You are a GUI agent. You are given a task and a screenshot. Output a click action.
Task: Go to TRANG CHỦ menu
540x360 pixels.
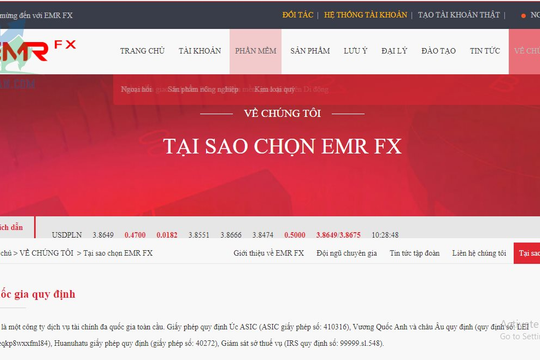[x=142, y=51]
